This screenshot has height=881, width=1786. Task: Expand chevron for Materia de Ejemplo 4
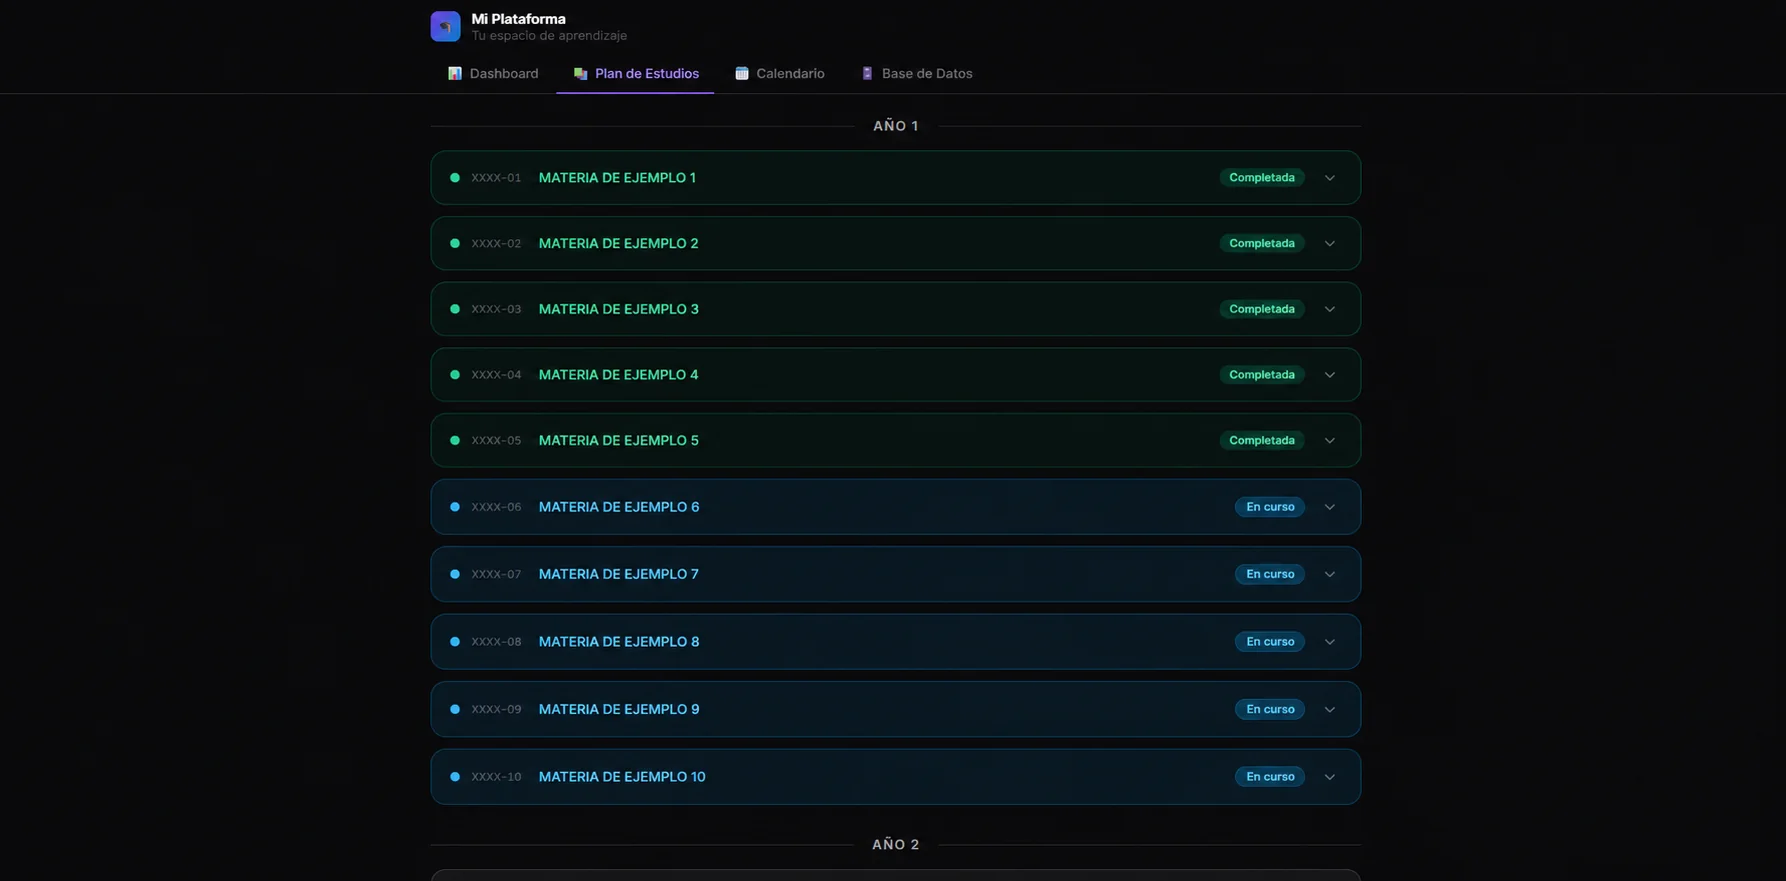[1330, 375]
